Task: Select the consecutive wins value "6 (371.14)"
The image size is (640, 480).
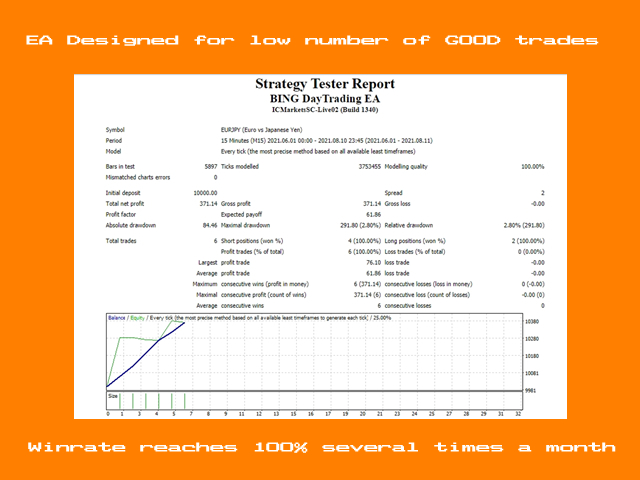Action: [x=367, y=284]
